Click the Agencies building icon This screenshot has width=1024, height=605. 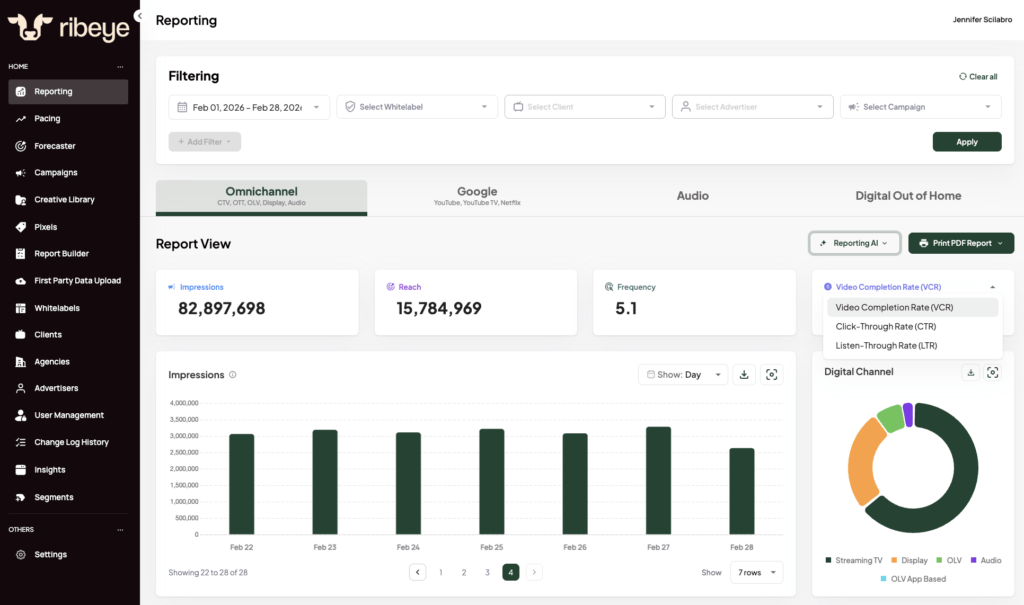pos(21,361)
